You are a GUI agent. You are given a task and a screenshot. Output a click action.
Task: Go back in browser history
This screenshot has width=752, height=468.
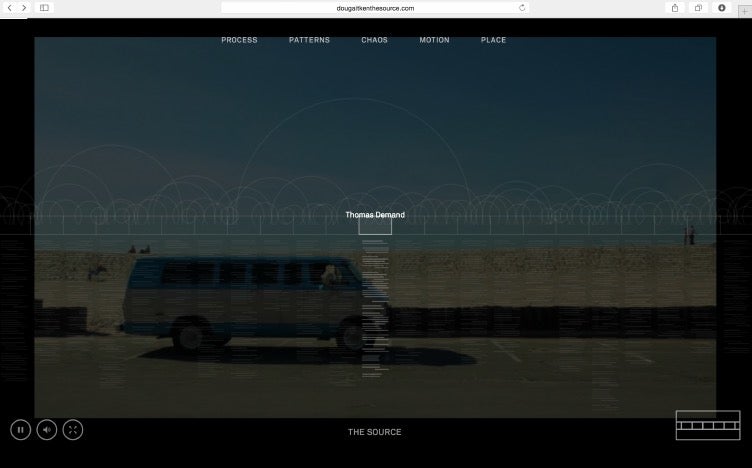pyautogui.click(x=10, y=8)
